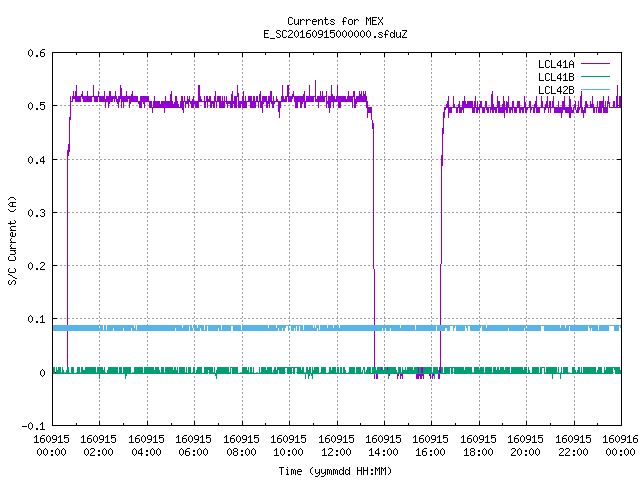This screenshot has width=640, height=480.
Task: Click the x-axis label 'Time (yymmdd HH:MM)'
Action: click(335, 471)
